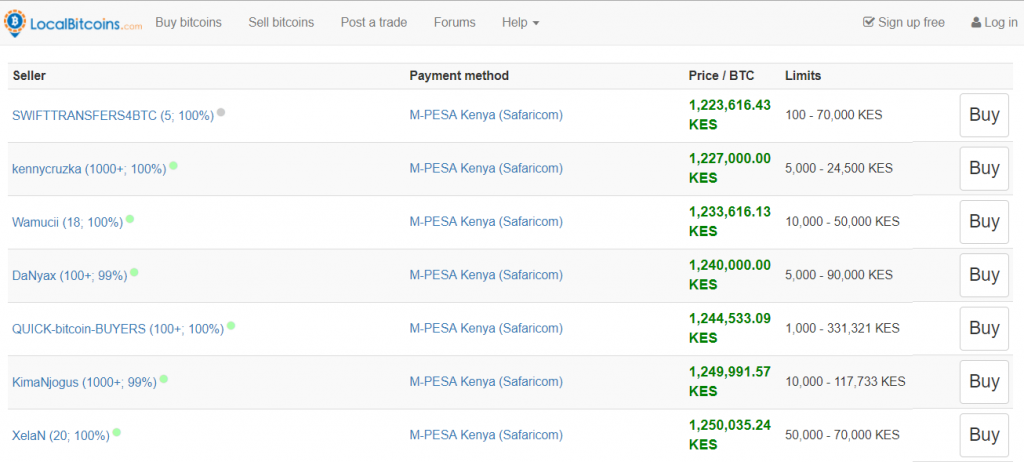Click M-PESA Kenya link in DaNyax row
The image size is (1024, 462).
pos(486,275)
